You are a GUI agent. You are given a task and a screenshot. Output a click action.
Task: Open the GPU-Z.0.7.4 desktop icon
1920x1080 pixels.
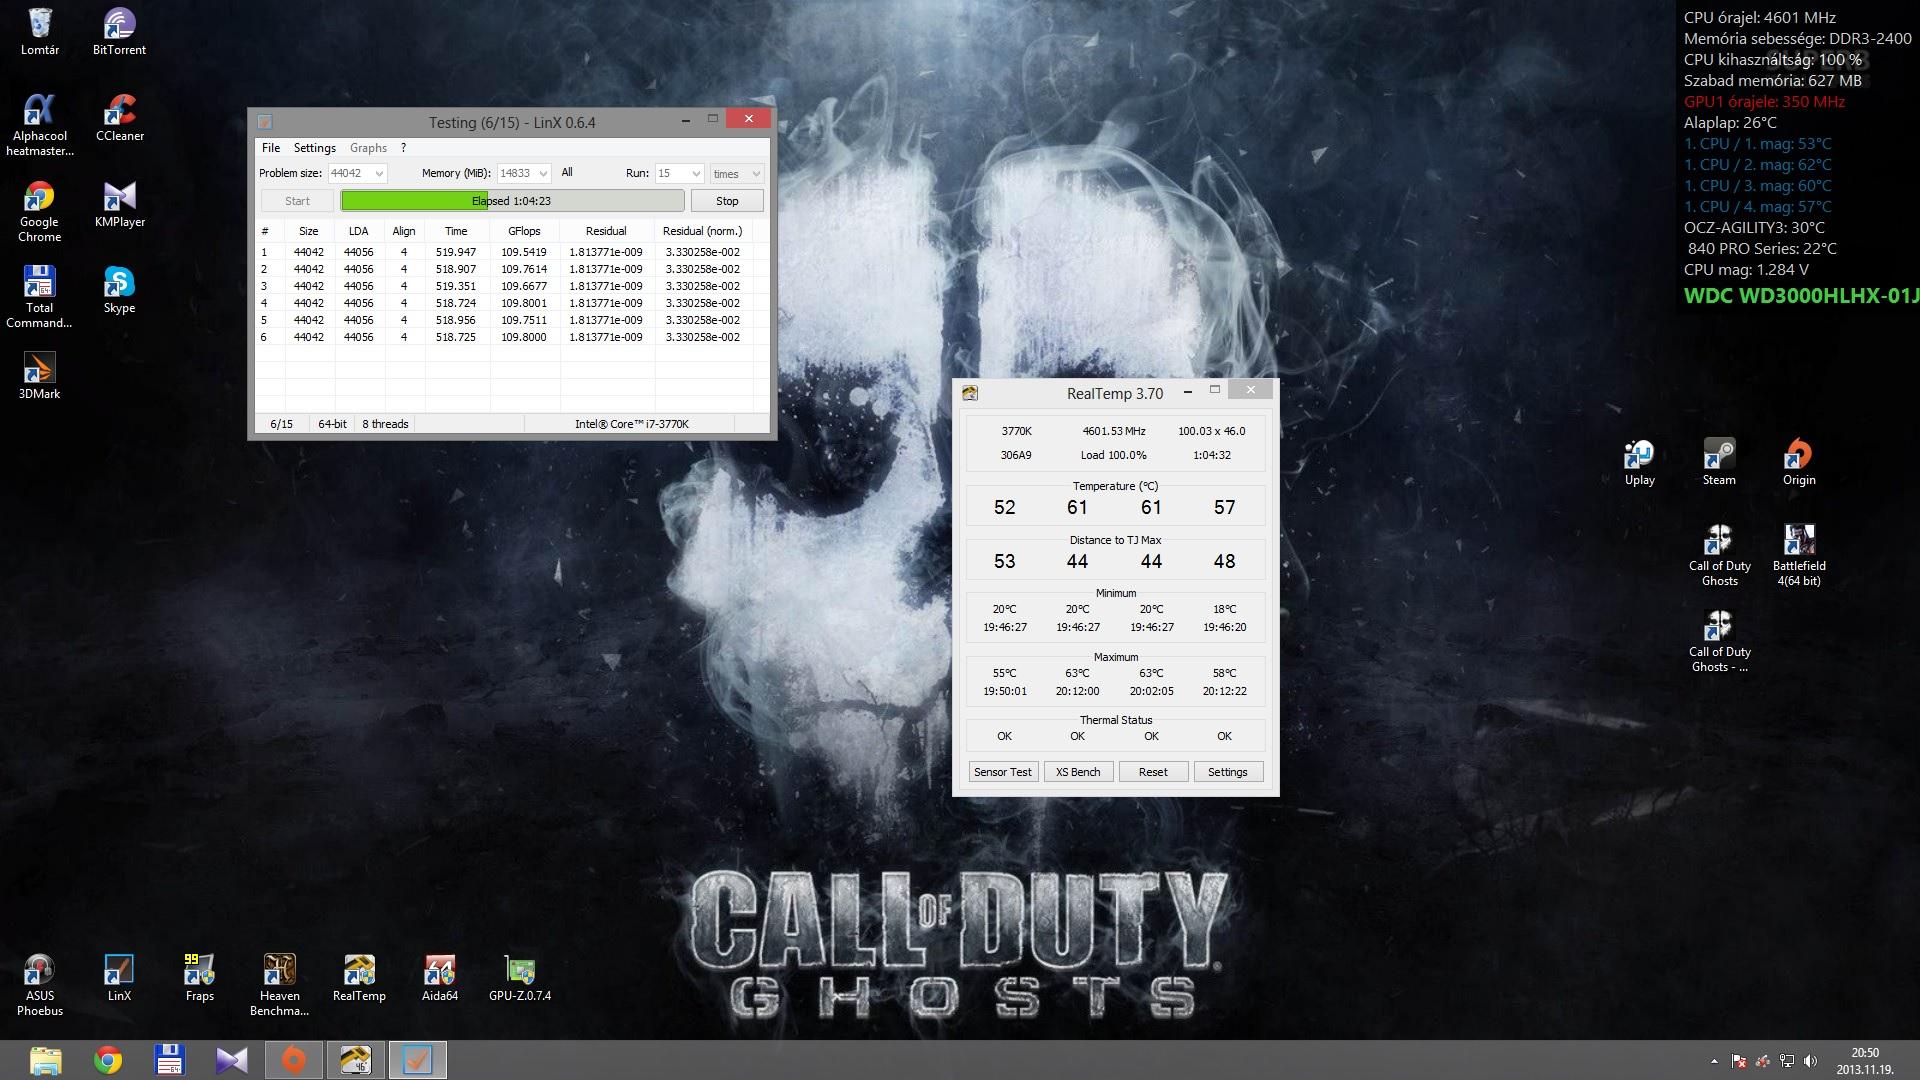click(x=519, y=971)
